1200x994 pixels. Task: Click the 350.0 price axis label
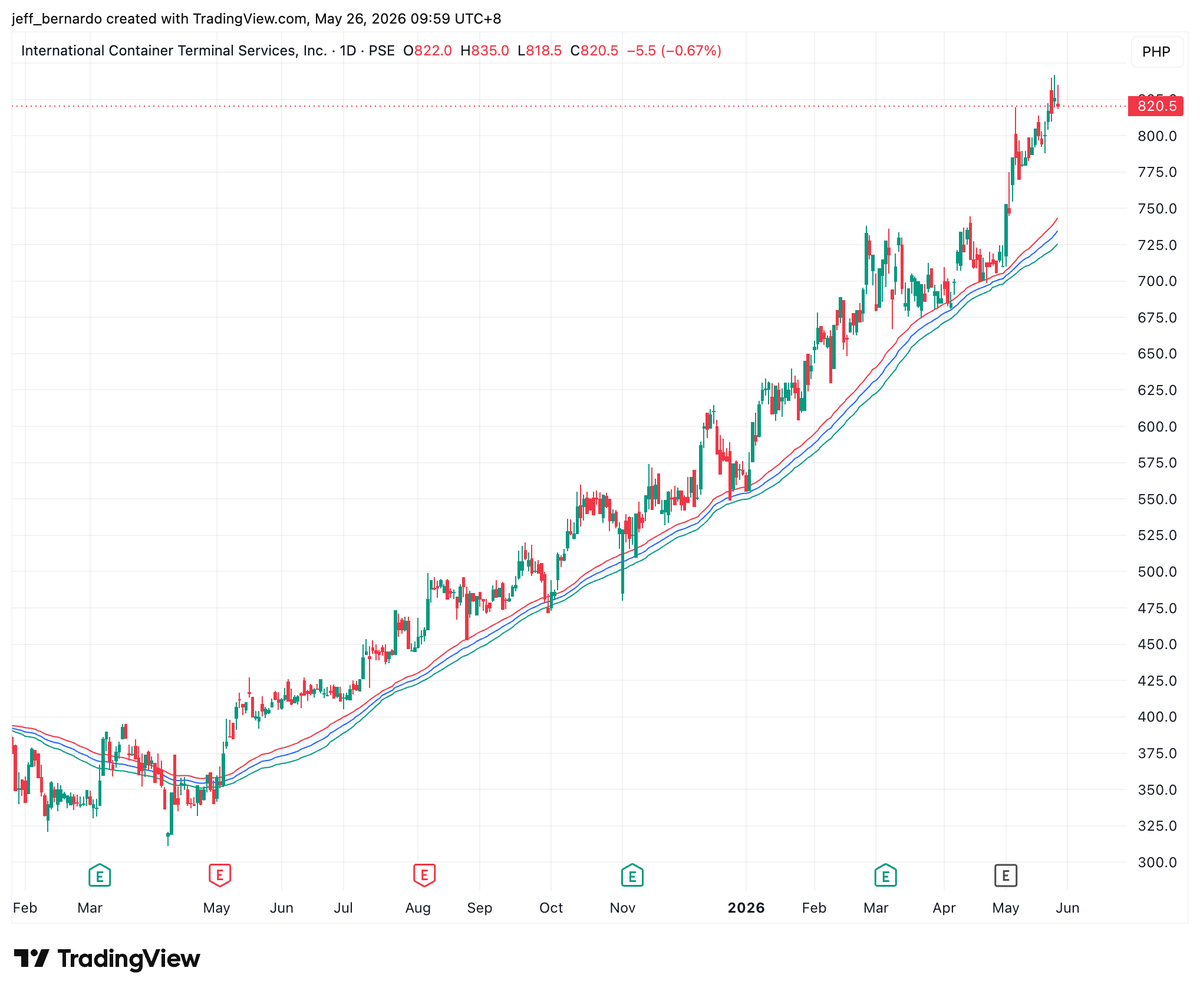(x=1156, y=790)
